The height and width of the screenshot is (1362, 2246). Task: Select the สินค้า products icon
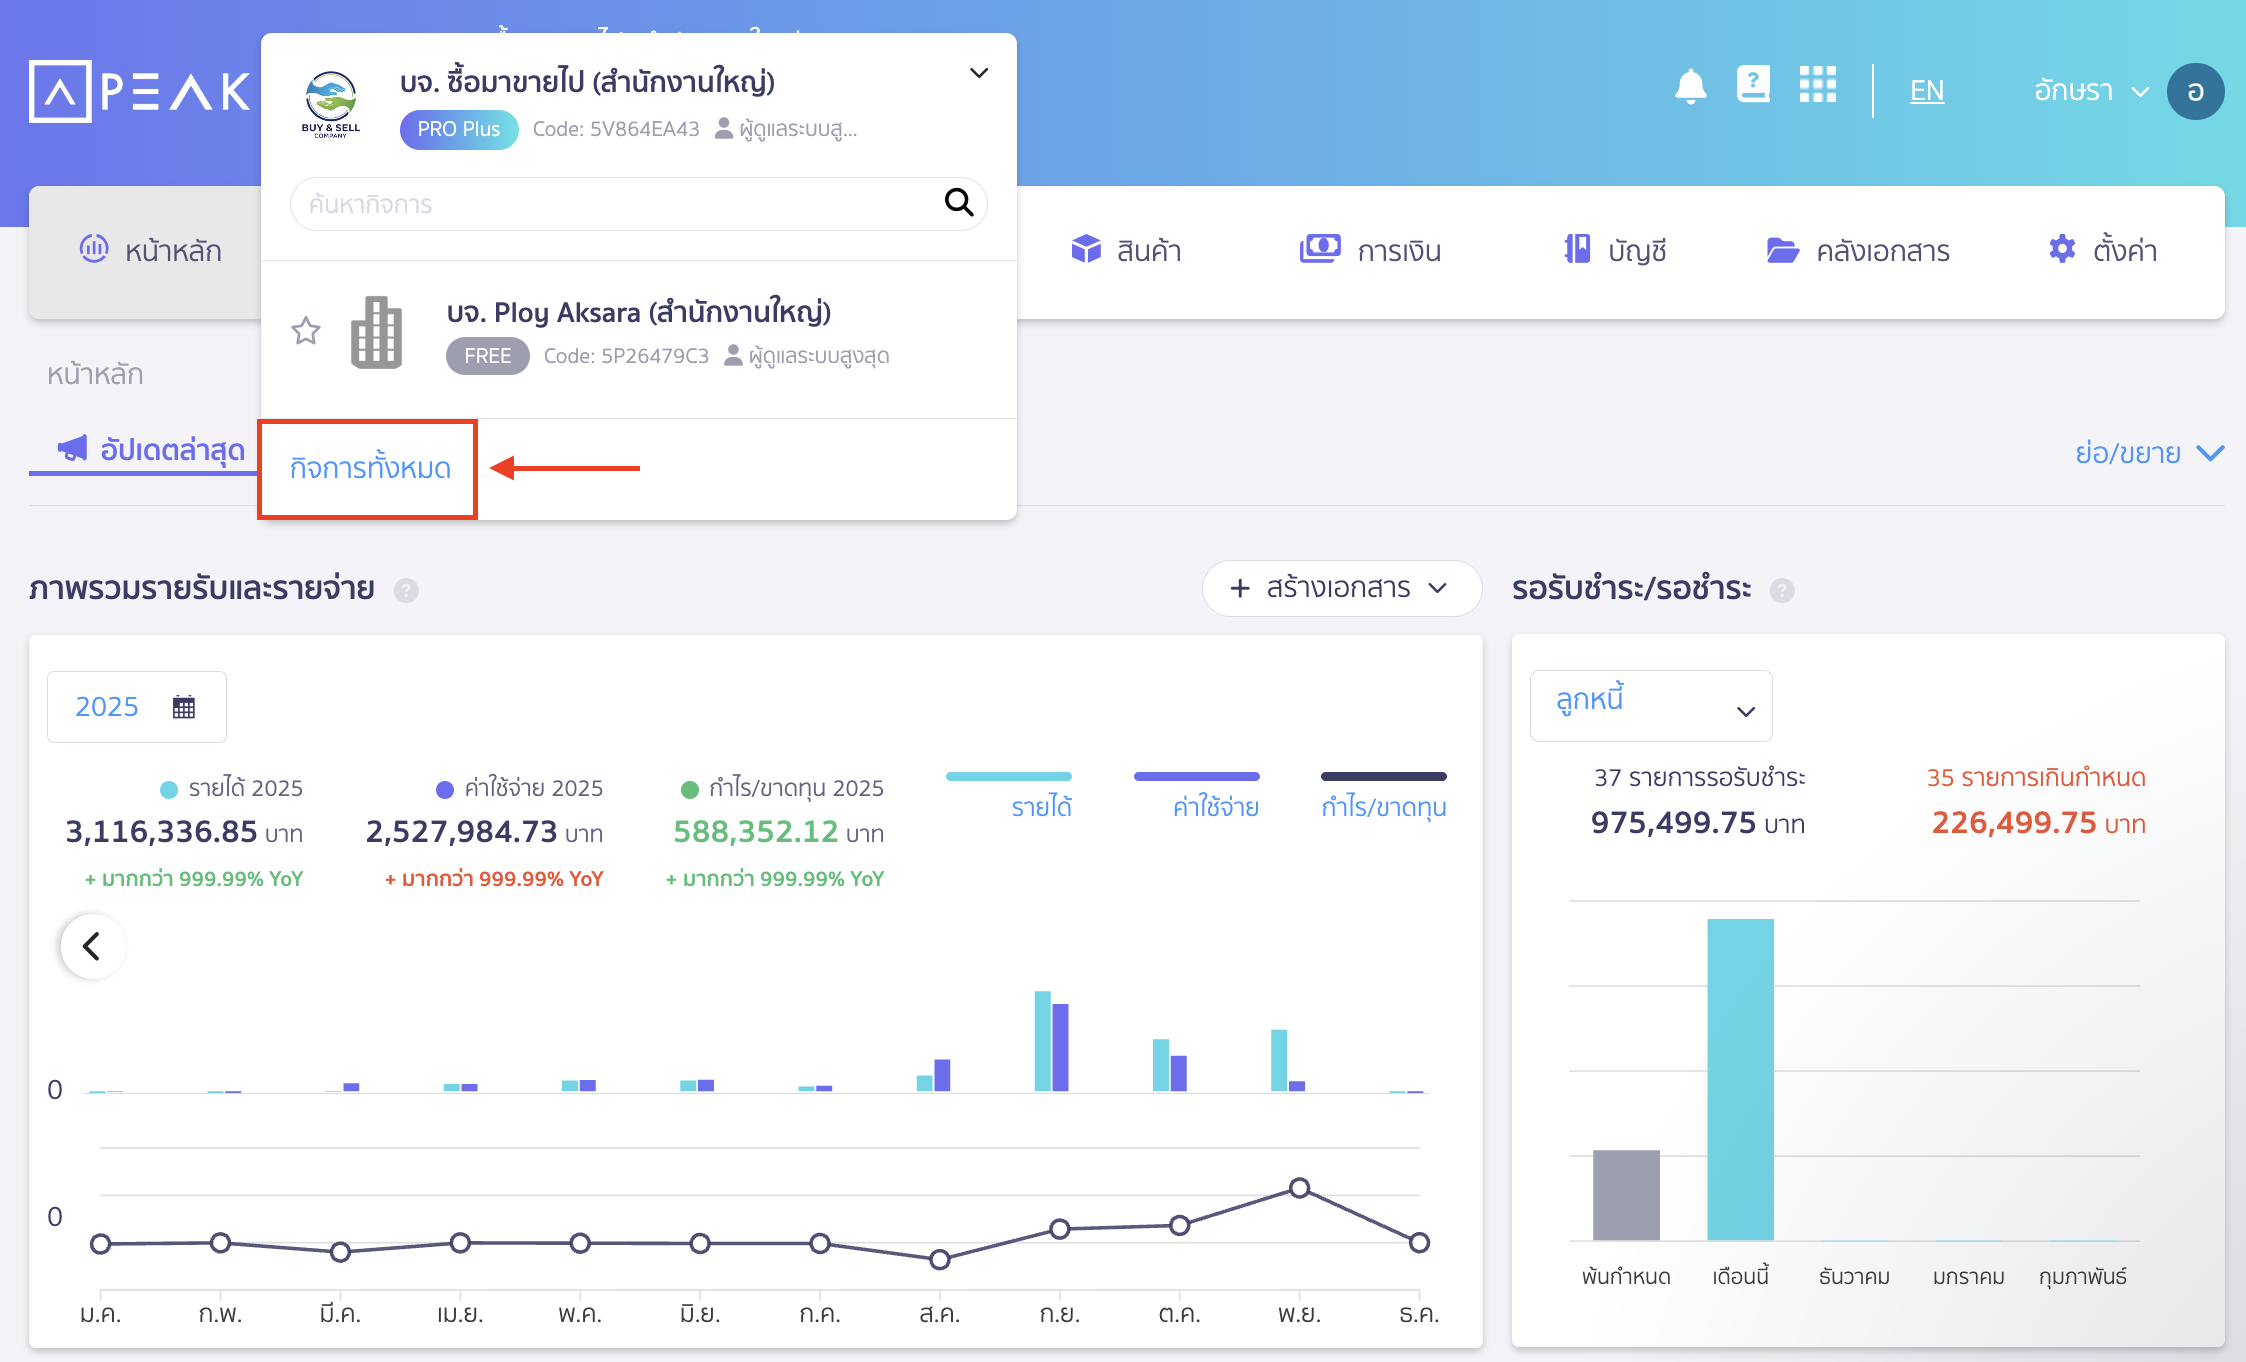point(1087,249)
